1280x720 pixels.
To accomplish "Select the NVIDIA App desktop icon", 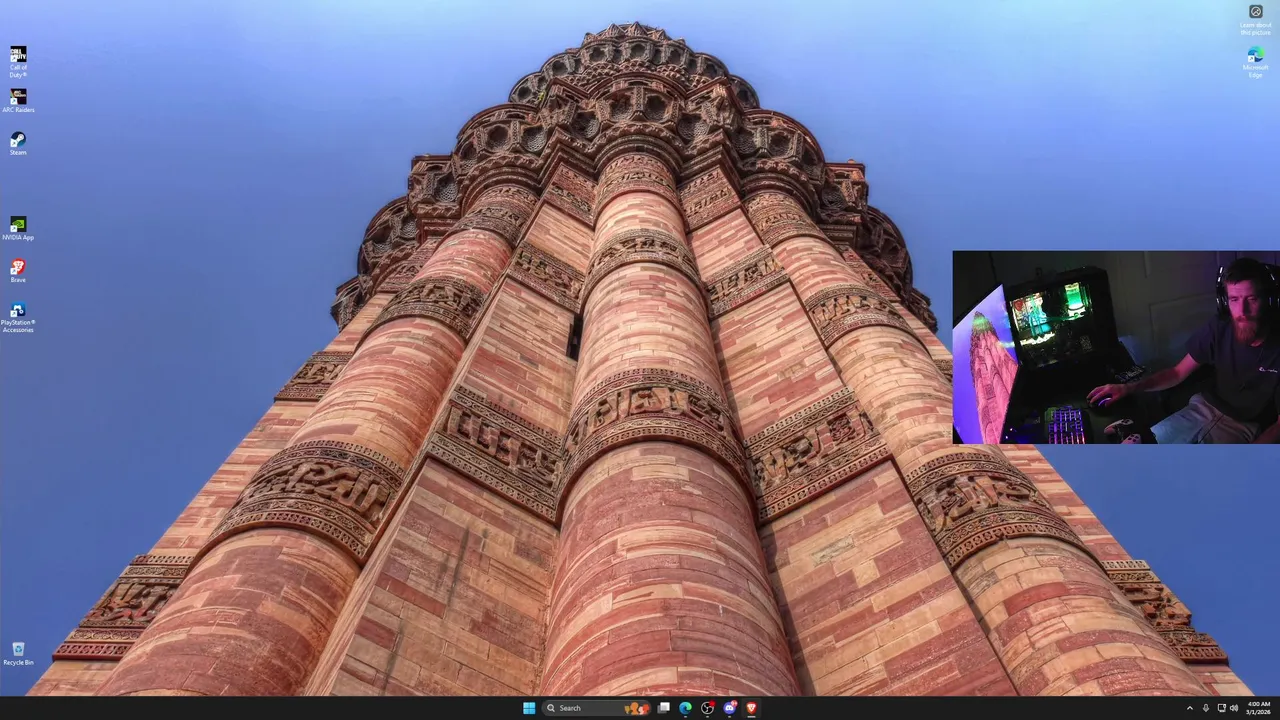I will point(18,228).
